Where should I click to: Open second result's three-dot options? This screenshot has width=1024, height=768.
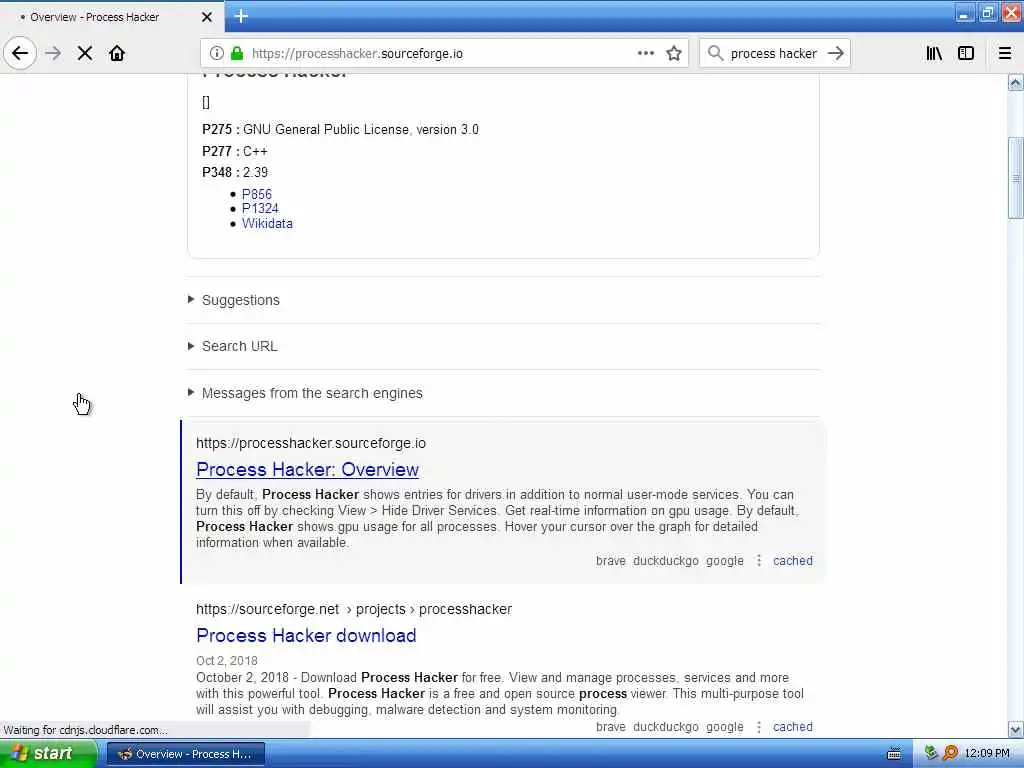(x=759, y=726)
